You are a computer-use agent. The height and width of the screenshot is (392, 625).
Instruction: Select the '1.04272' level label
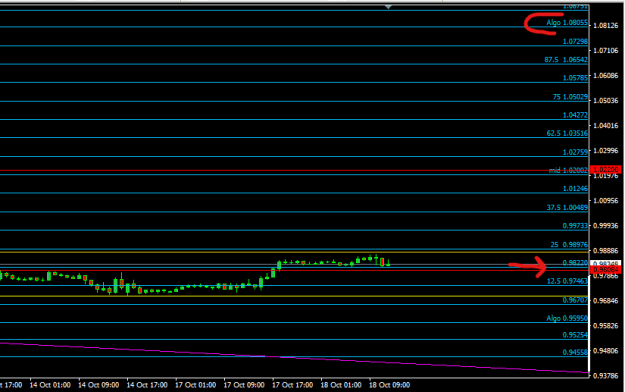[575, 115]
